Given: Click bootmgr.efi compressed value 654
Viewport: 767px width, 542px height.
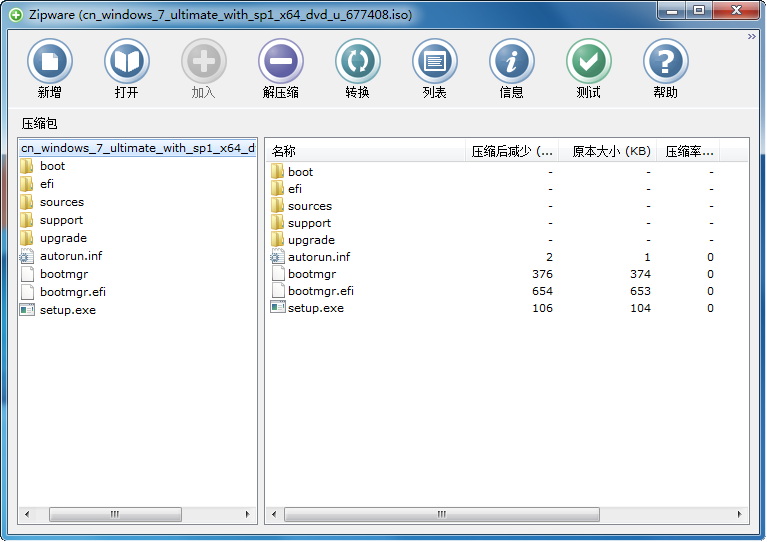Looking at the screenshot, I should click(x=542, y=291).
